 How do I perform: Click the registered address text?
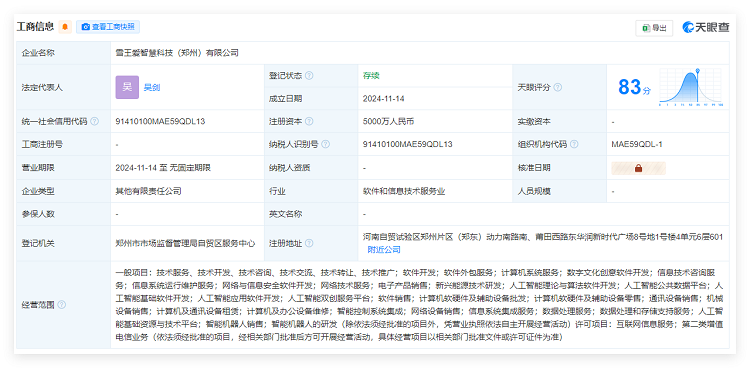pos(543,237)
